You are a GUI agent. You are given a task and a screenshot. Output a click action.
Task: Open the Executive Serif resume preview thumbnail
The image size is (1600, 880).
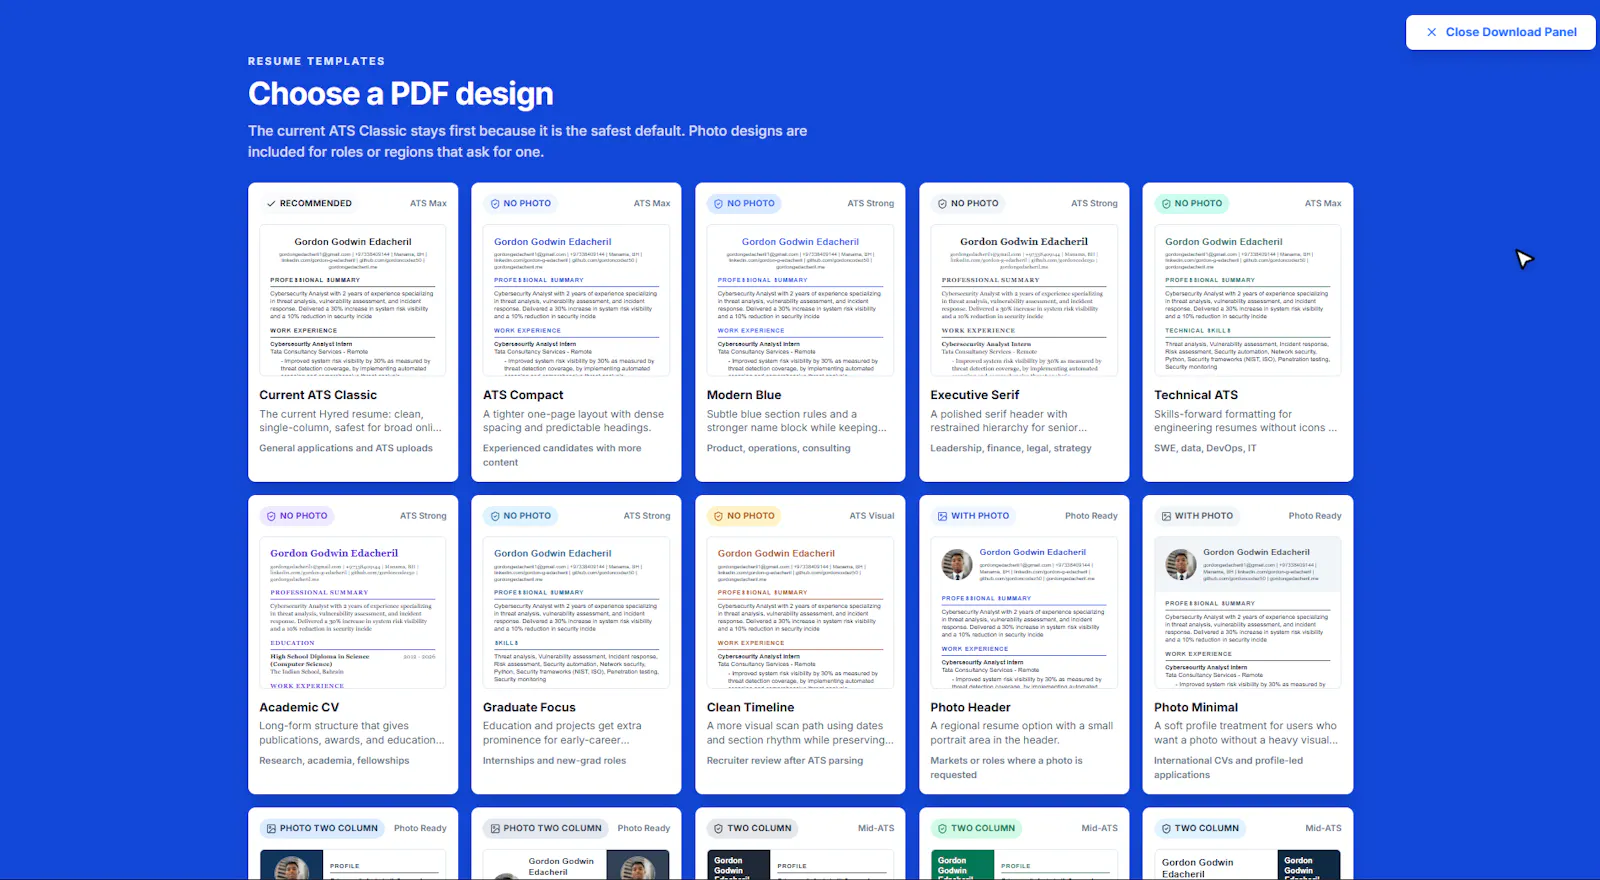pos(1024,300)
